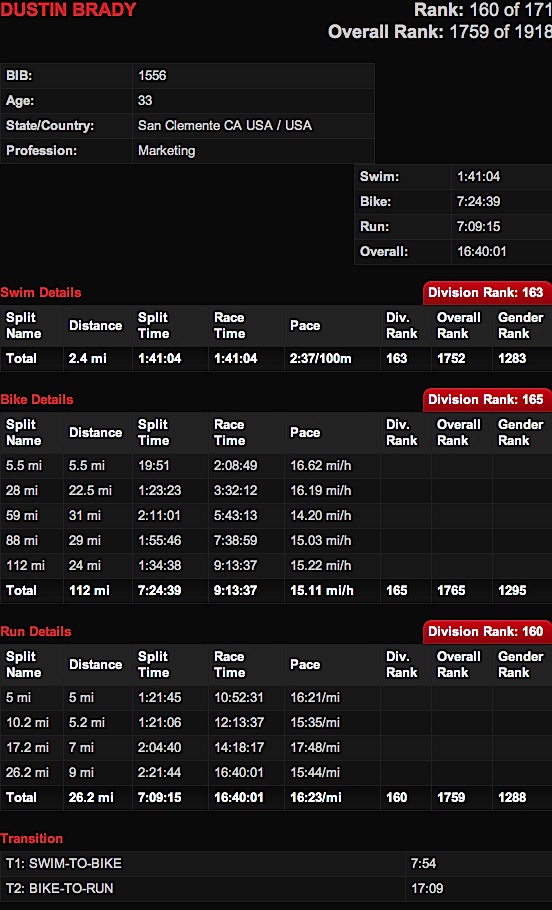Viewport: 552px width, 910px height.
Task: Click the red Division Rank: 163 badge
Action: (x=486, y=292)
